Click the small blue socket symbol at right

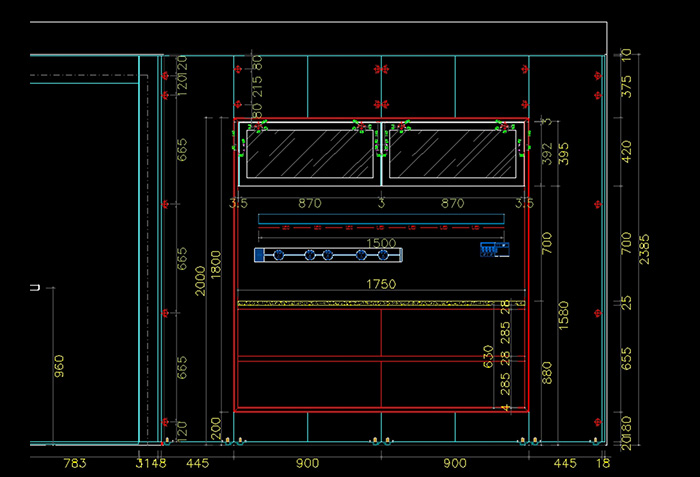click(490, 246)
